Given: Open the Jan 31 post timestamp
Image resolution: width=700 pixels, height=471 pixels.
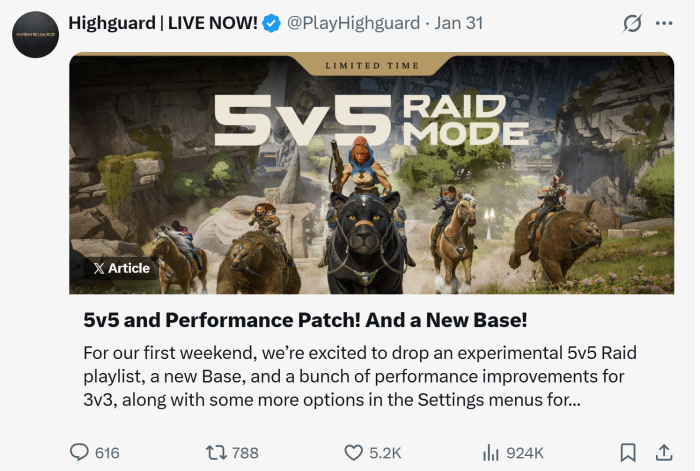Looking at the screenshot, I should [x=458, y=23].
